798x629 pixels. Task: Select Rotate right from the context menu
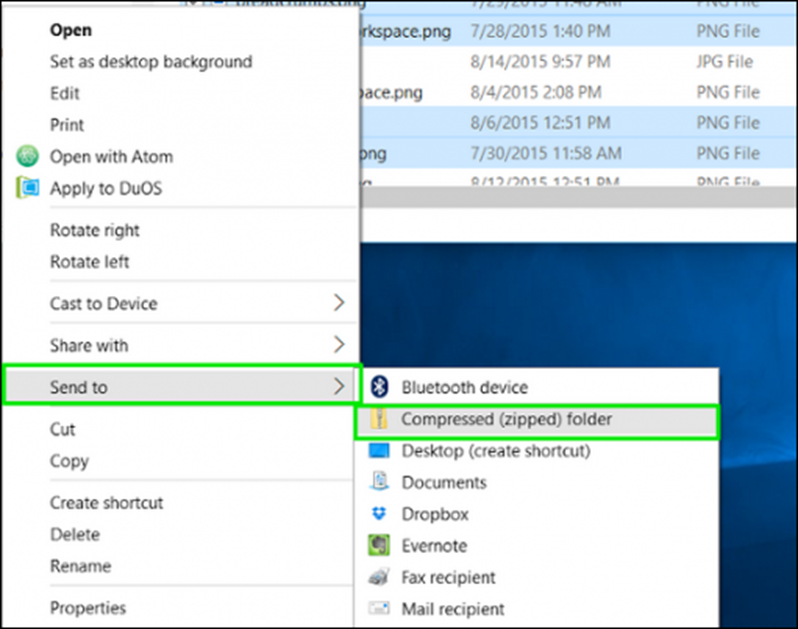pos(95,230)
